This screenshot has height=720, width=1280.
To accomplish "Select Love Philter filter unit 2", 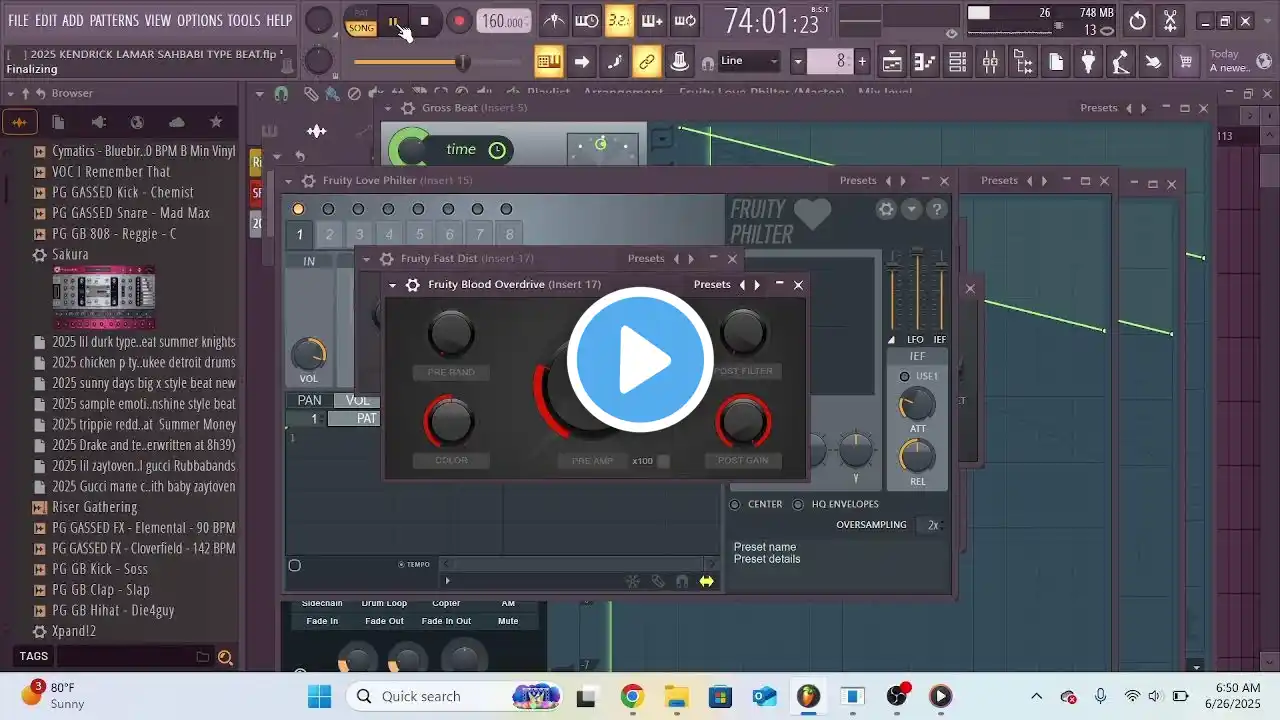I will click(x=329, y=235).
